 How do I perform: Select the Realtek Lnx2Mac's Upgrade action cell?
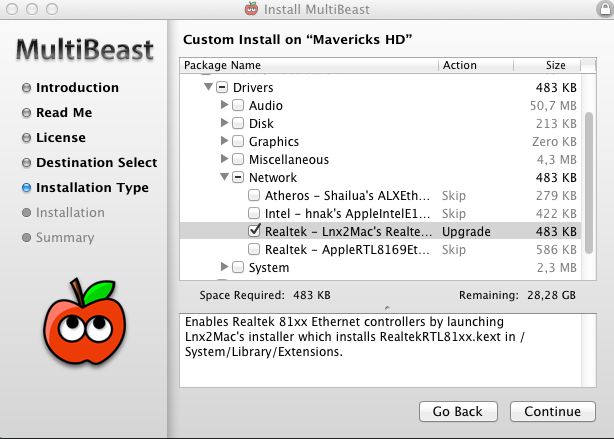[466, 231]
